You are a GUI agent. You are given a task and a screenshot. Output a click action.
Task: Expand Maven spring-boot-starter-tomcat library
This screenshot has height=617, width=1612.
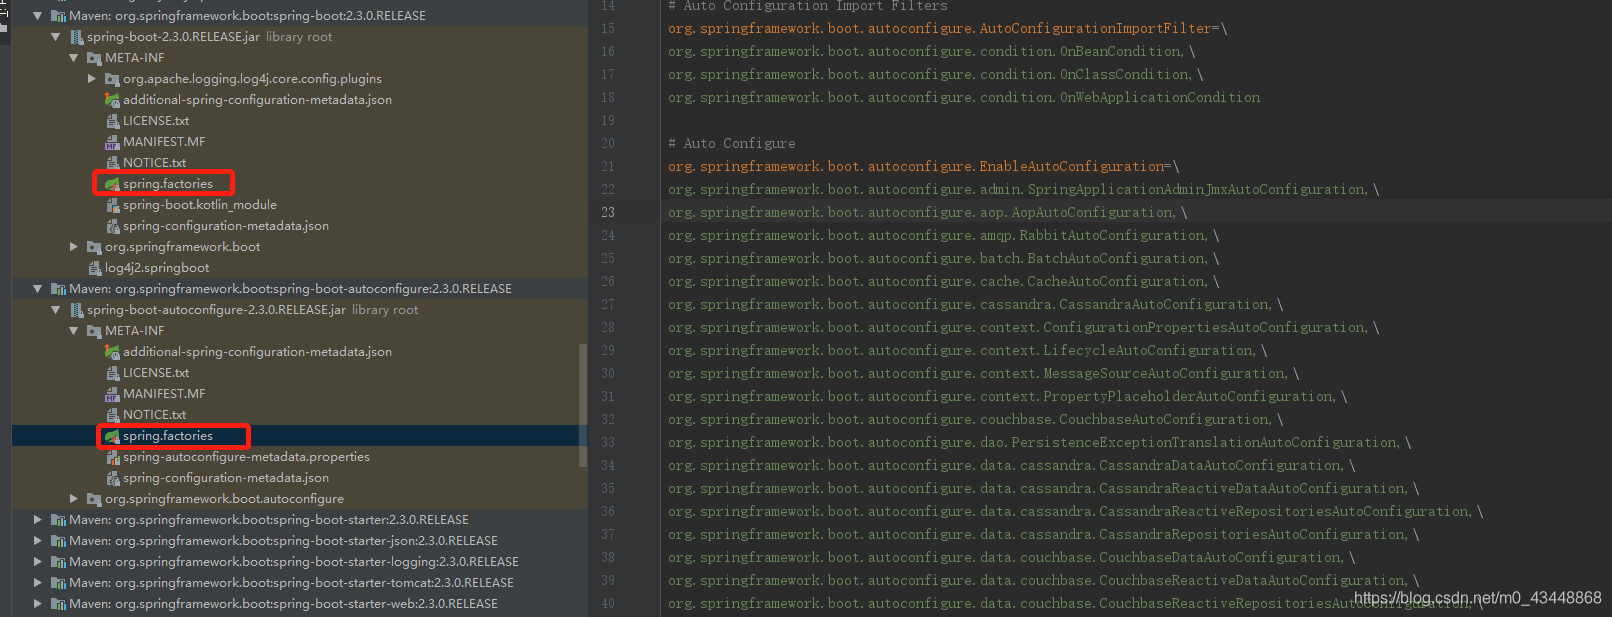click(x=38, y=583)
